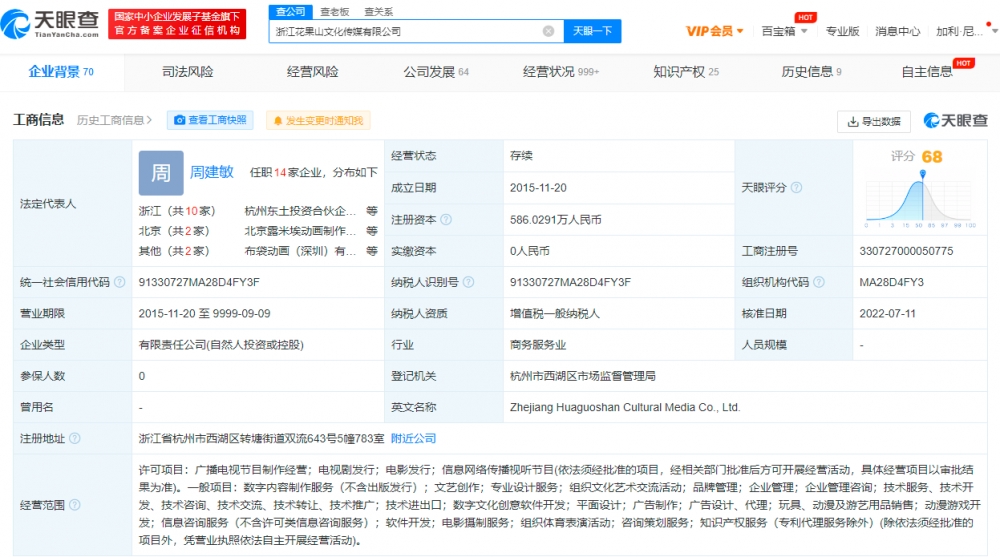The height and width of the screenshot is (557, 1000).
Task: Open the 自主信息 tab
Action: 927,72
